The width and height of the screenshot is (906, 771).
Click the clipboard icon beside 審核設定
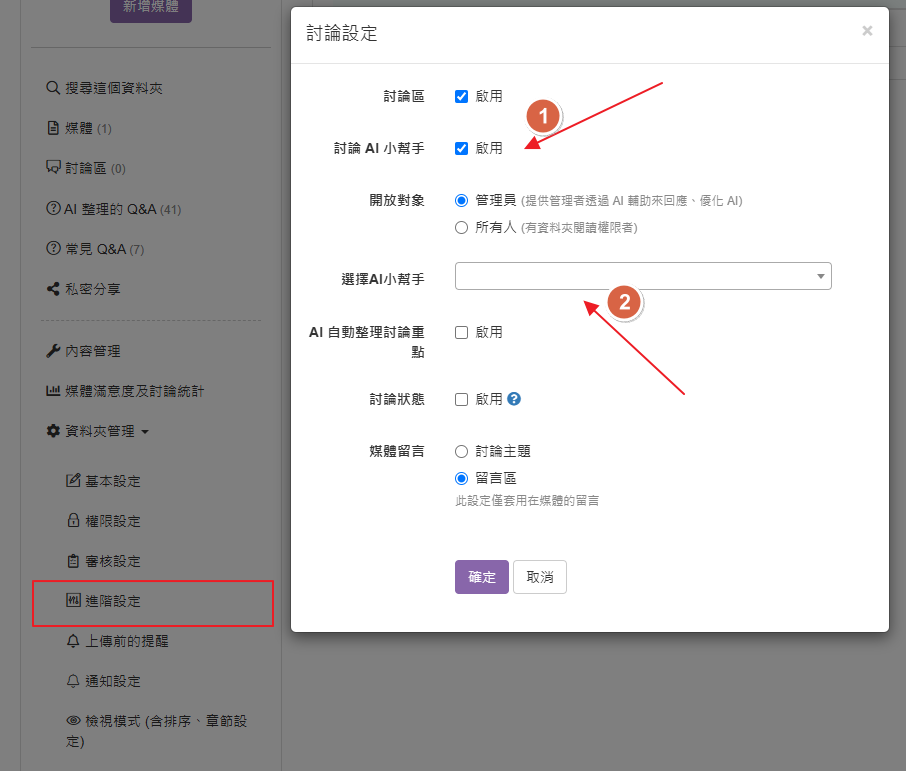click(x=73, y=561)
